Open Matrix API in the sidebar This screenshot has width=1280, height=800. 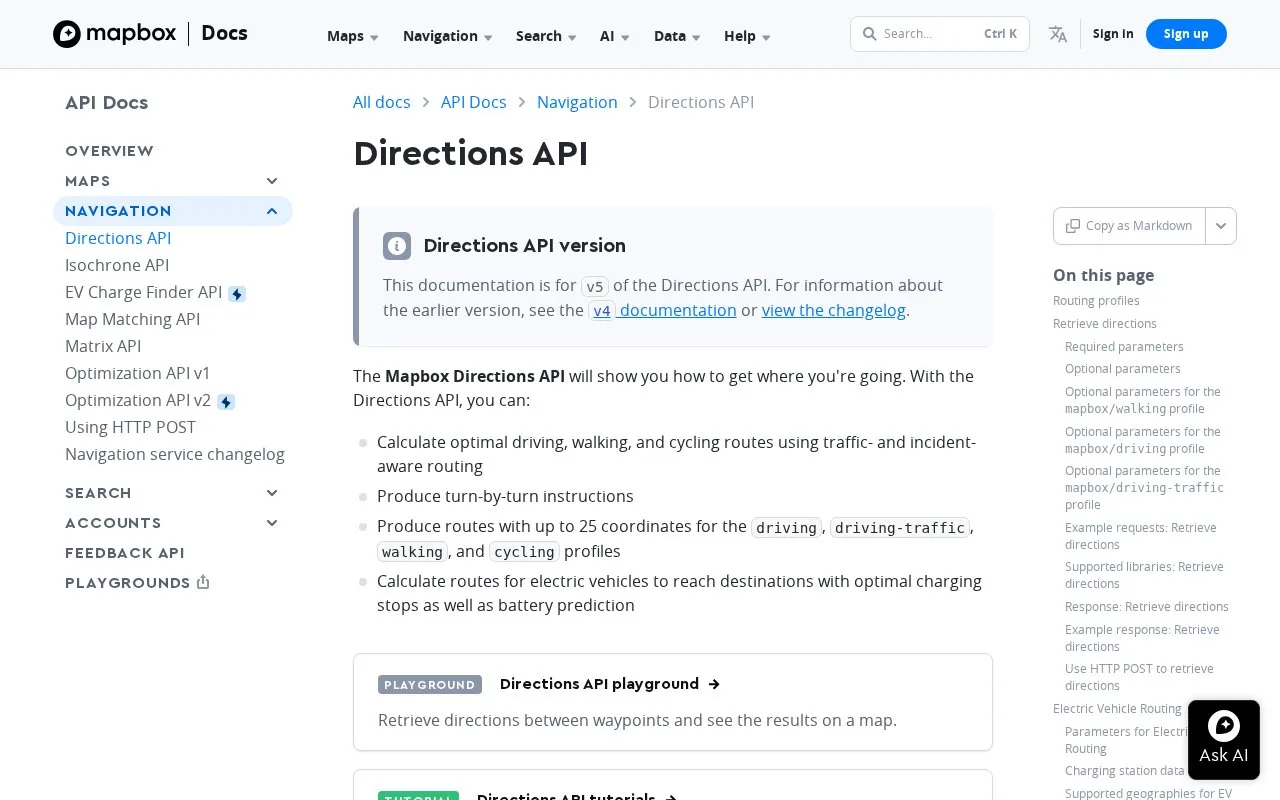pyautogui.click(x=103, y=346)
